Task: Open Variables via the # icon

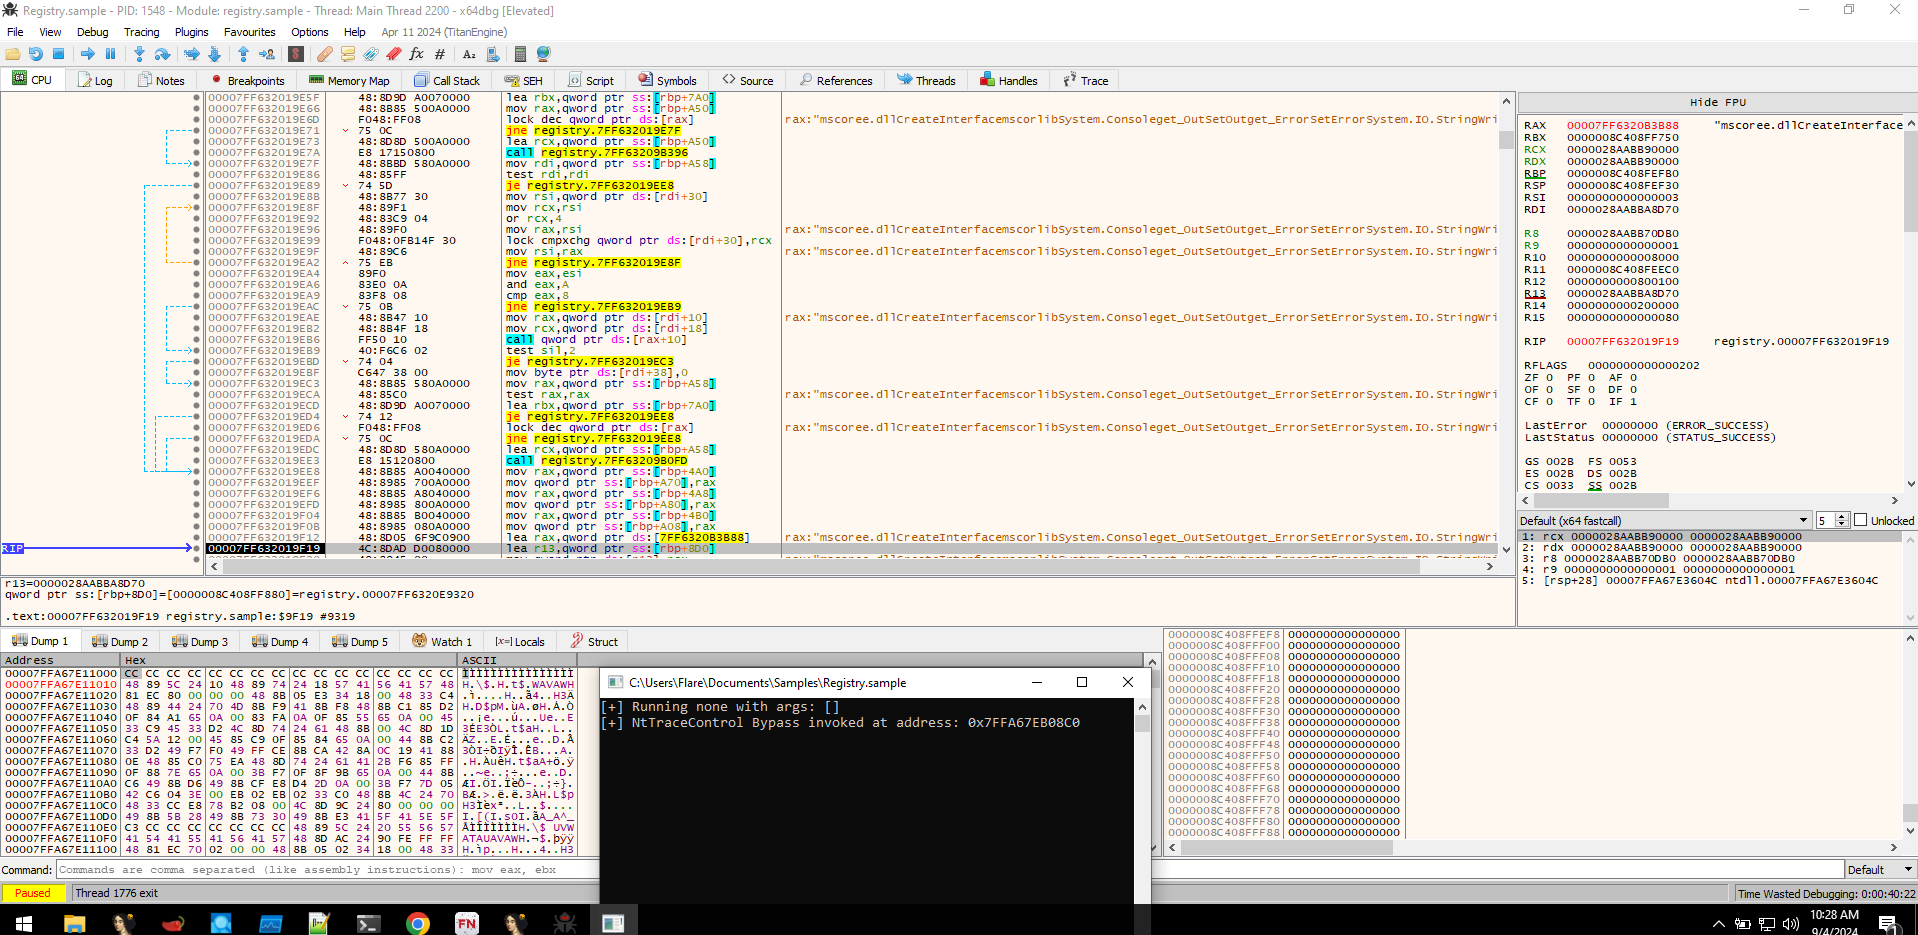Action: point(440,54)
